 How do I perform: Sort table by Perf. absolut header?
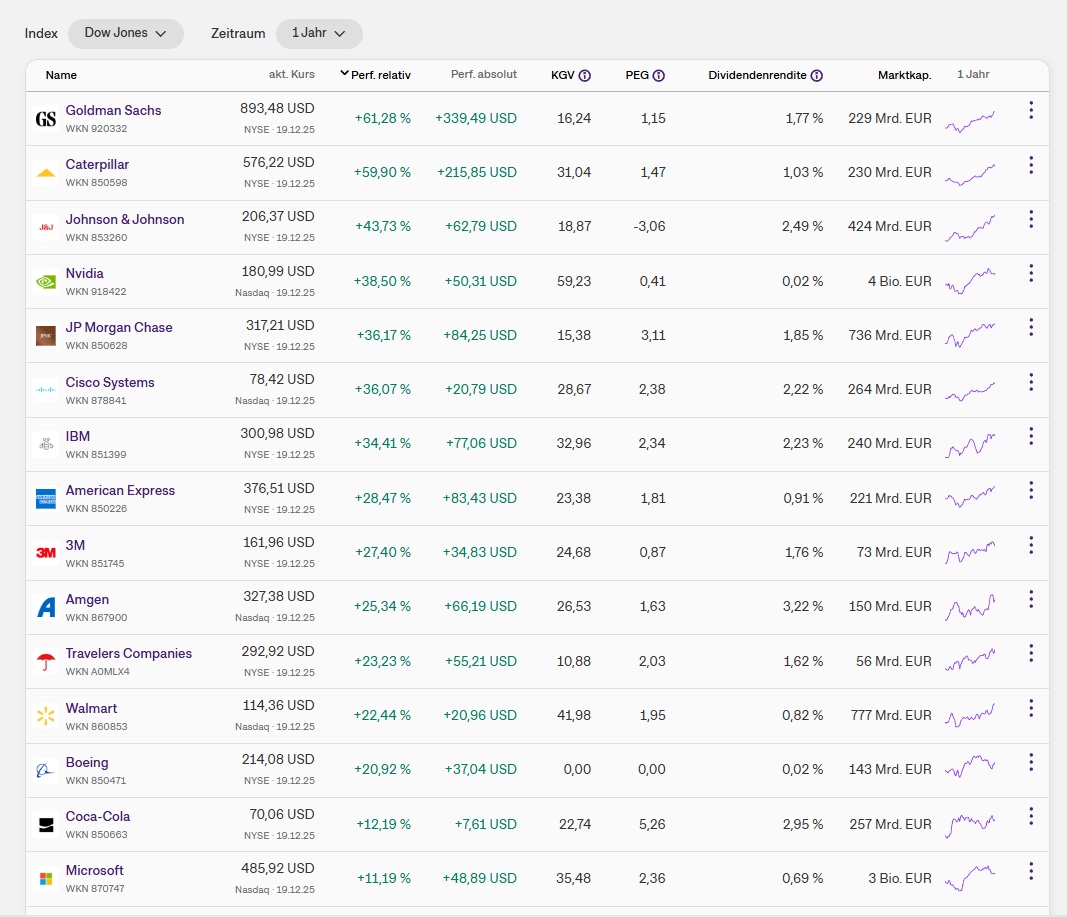click(484, 75)
